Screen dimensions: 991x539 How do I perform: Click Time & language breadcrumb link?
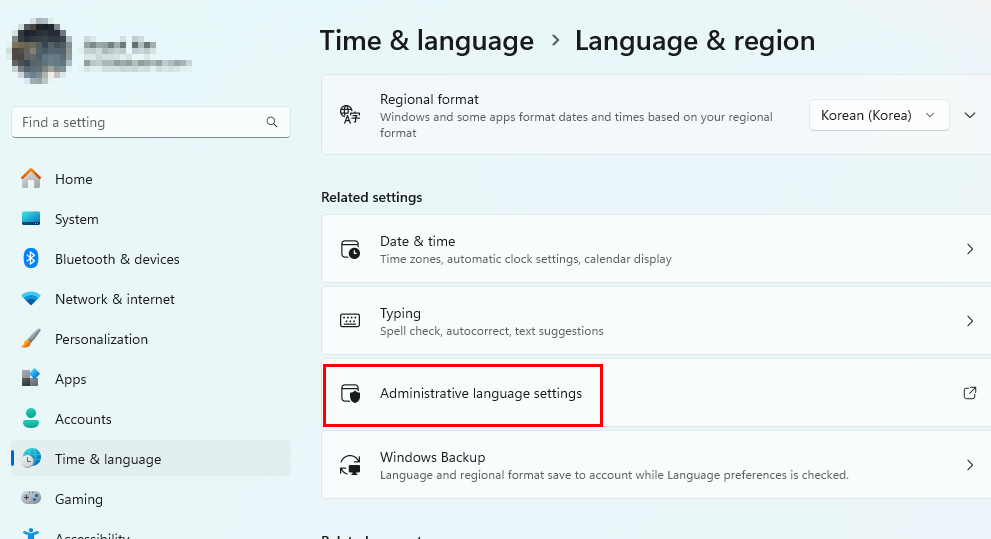point(427,41)
